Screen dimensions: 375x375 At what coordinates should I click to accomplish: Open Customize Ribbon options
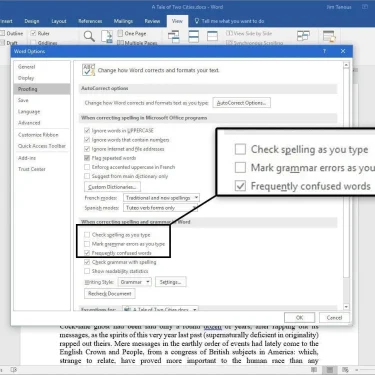click(x=42, y=135)
